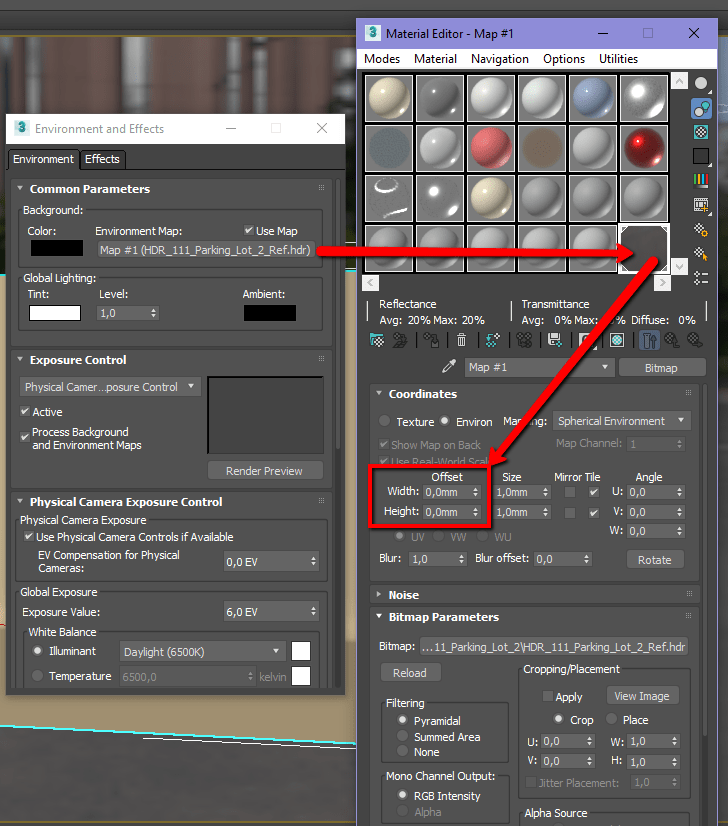The width and height of the screenshot is (728, 826).
Task: Click the Put to Library floppy icon
Action: click(x=555, y=340)
